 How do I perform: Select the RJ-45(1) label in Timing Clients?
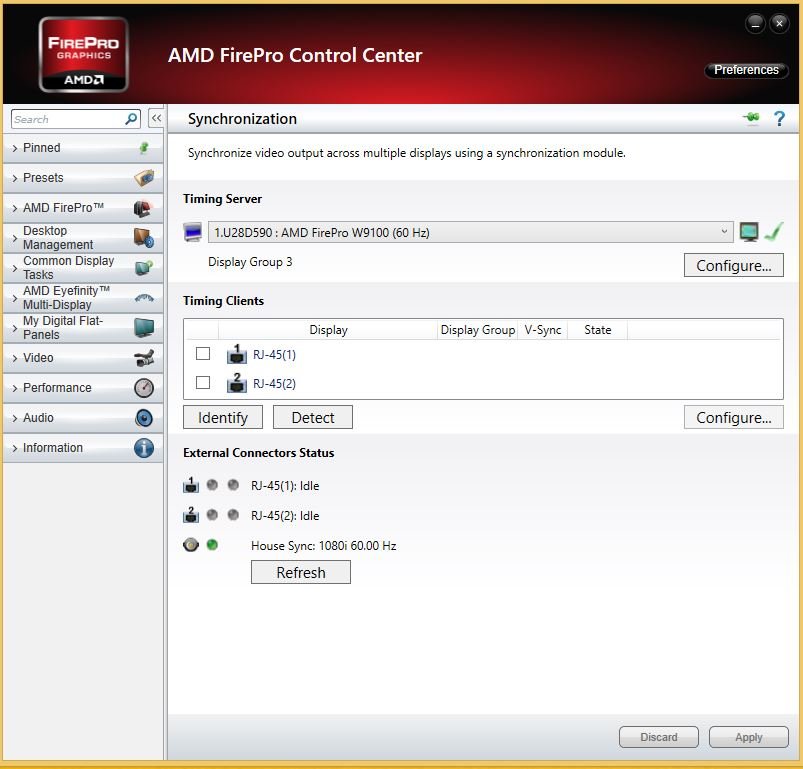[x=274, y=354]
